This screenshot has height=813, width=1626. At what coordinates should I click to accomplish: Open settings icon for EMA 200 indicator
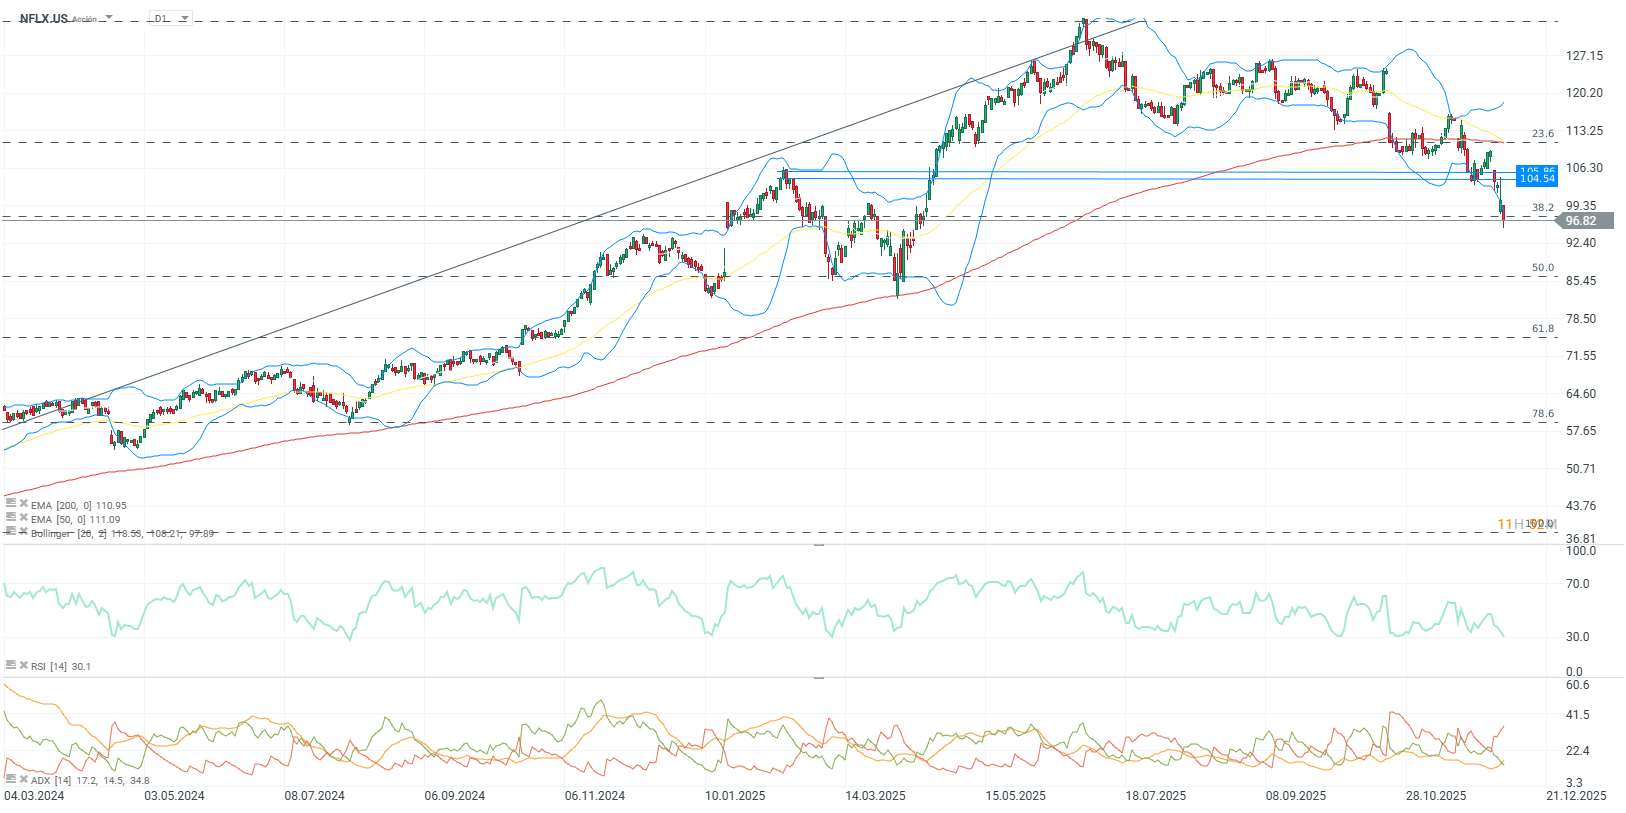point(11,505)
